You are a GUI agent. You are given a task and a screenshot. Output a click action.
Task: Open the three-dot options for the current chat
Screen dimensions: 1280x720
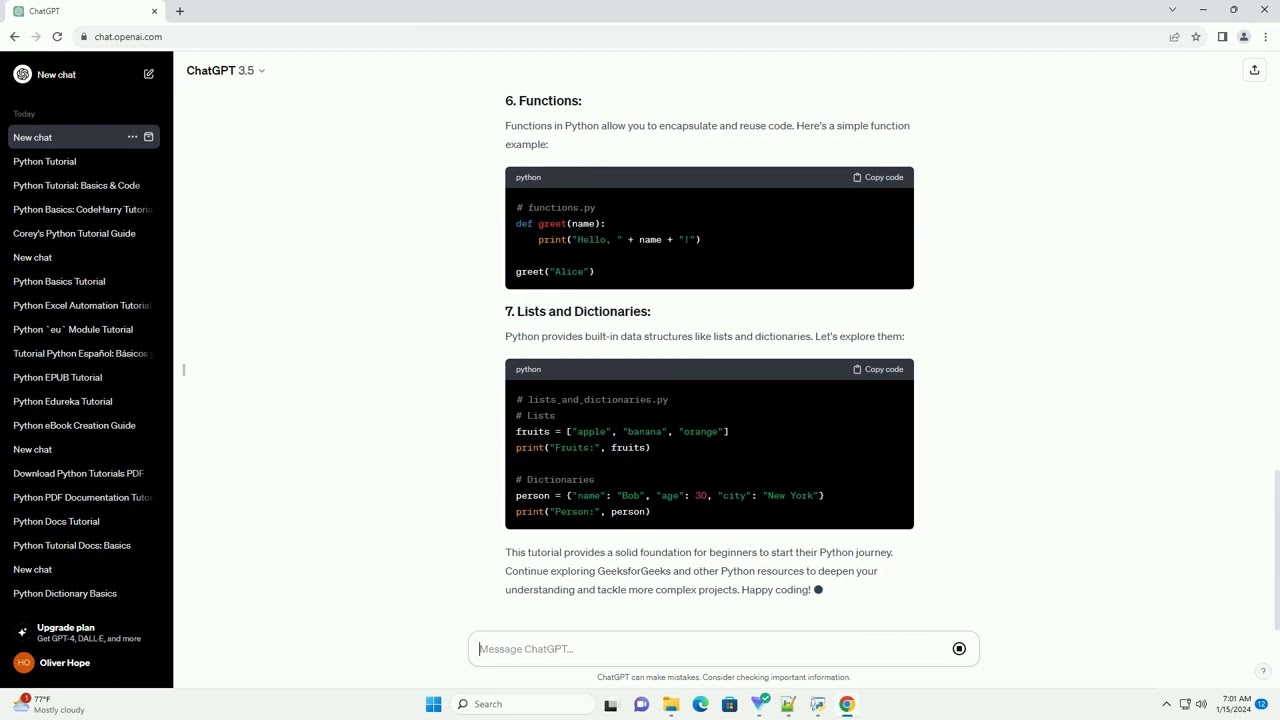click(x=132, y=137)
